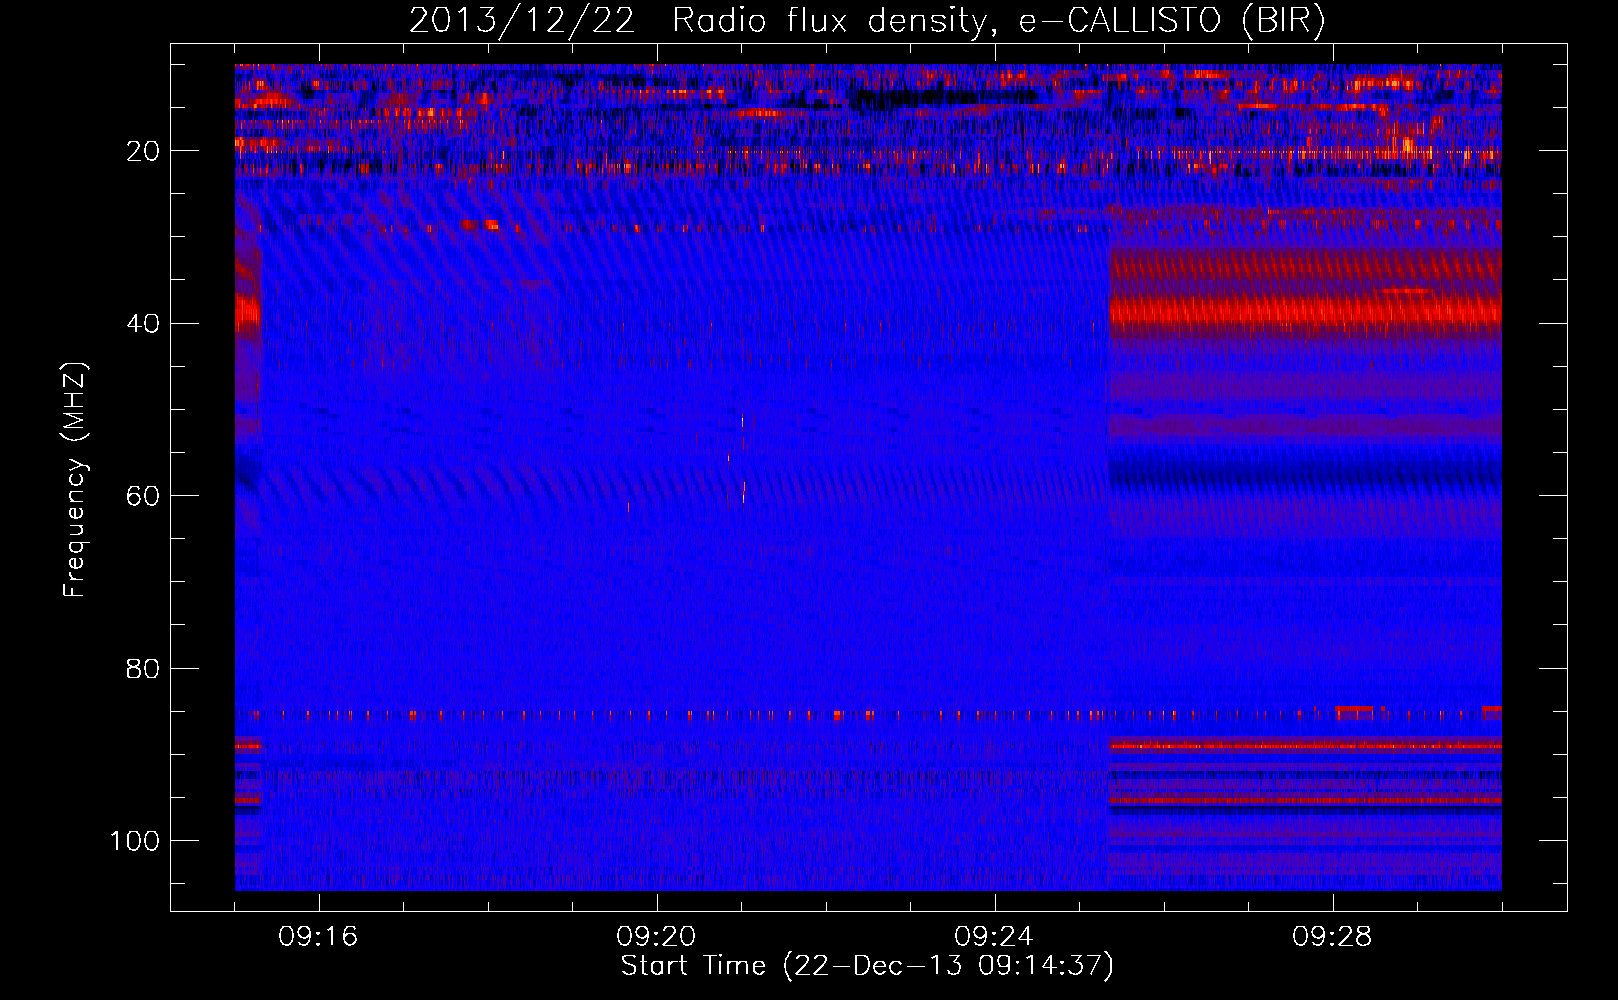Click the "09:28" time tick label
The width and height of the screenshot is (1618, 1000).
tap(1332, 937)
